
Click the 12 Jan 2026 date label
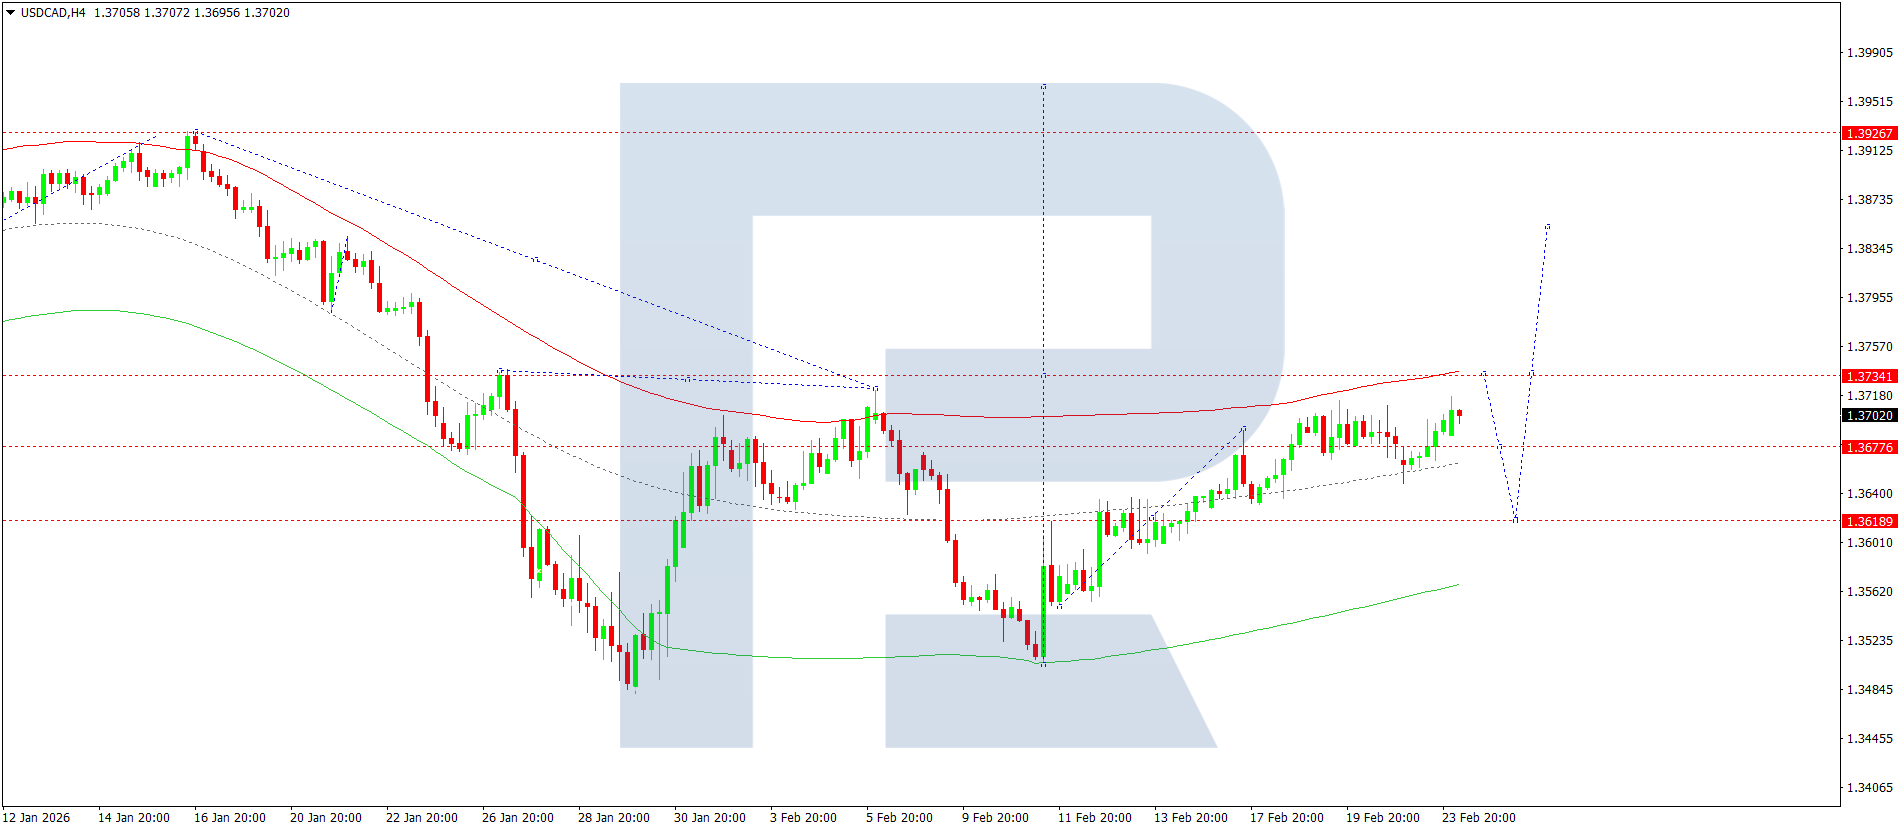[37, 817]
